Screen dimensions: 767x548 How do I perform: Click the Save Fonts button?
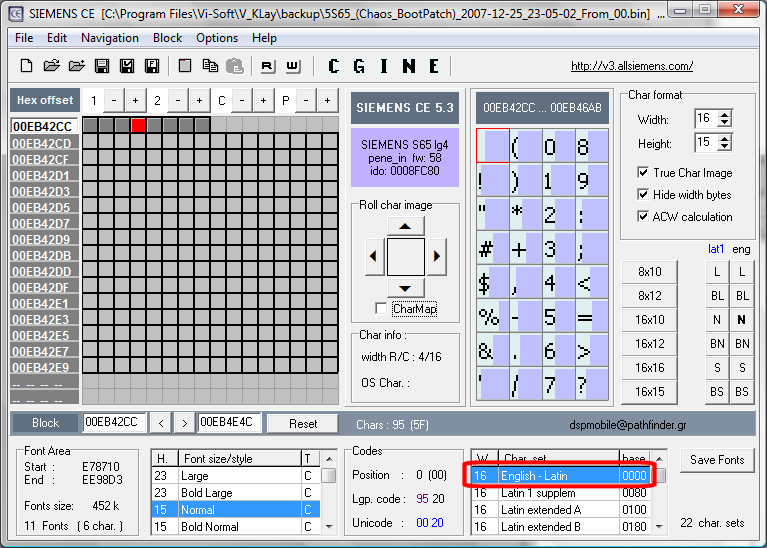click(717, 460)
